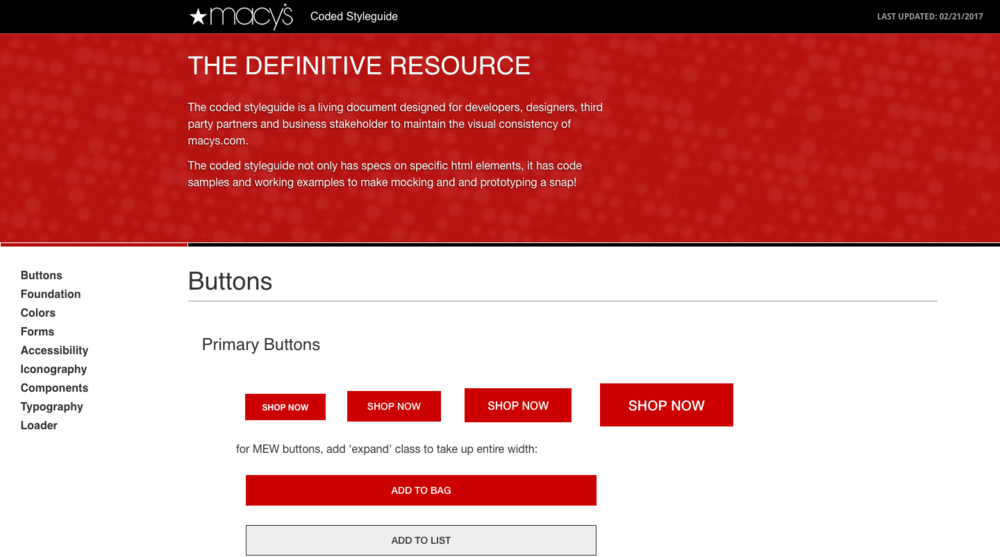Image resolution: width=1000 pixels, height=557 pixels.
Task: Click the third SHOP NOW button
Action: click(x=518, y=405)
